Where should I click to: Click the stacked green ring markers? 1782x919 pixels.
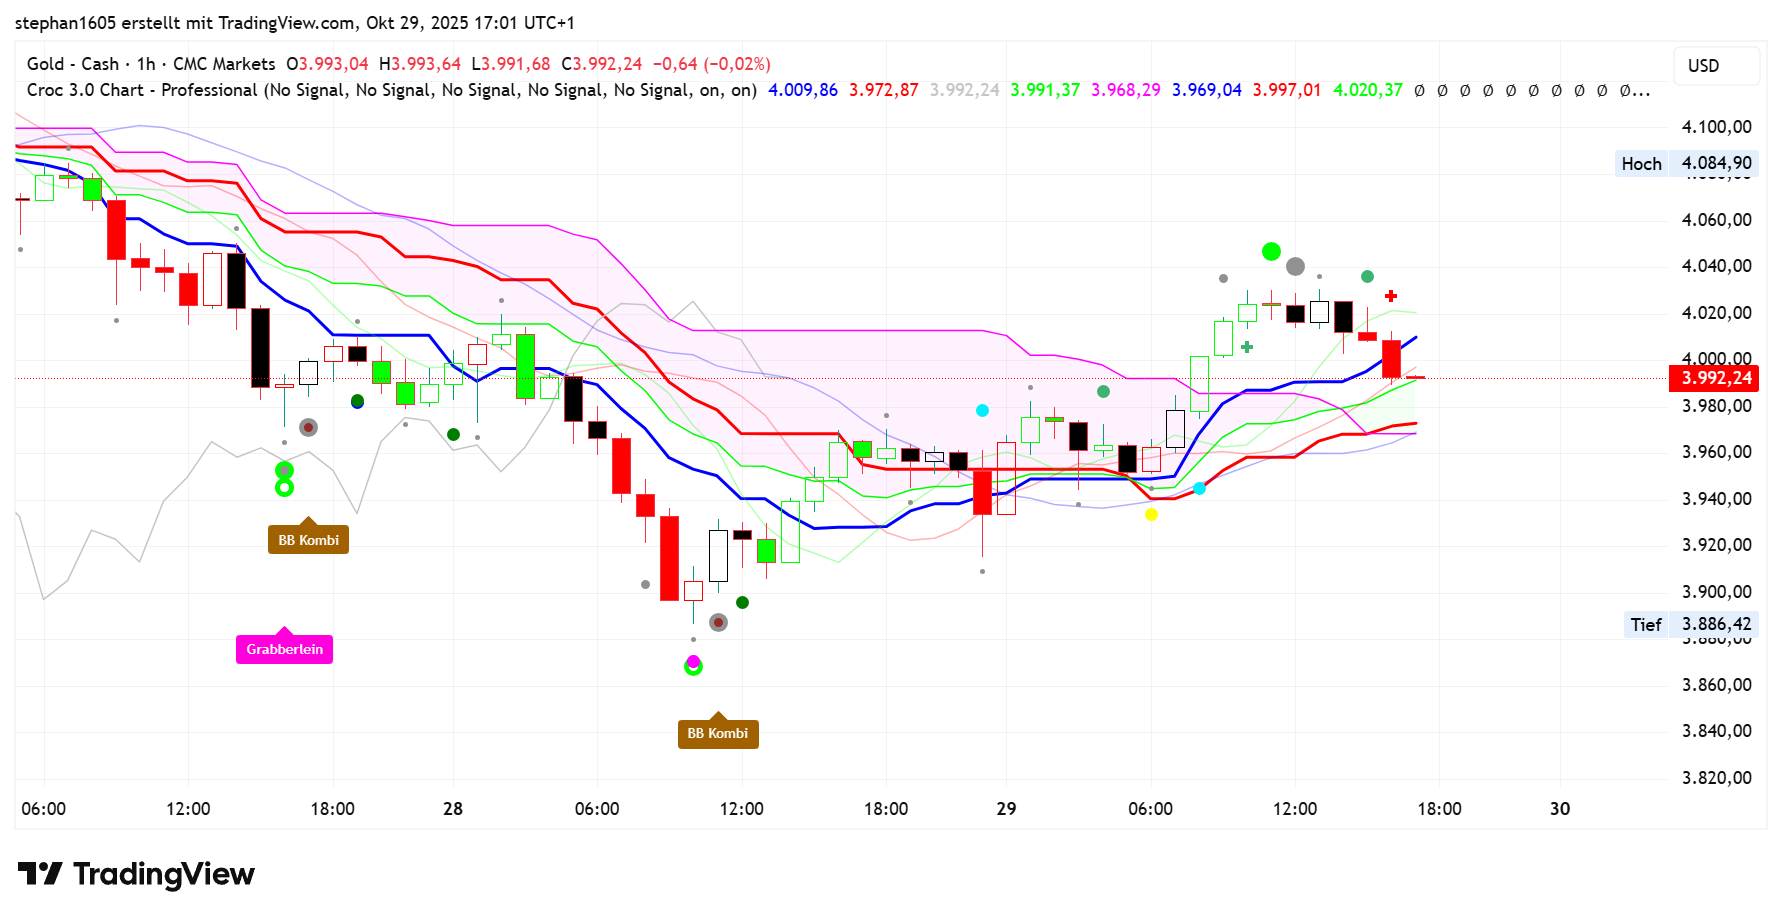pyautogui.click(x=285, y=479)
